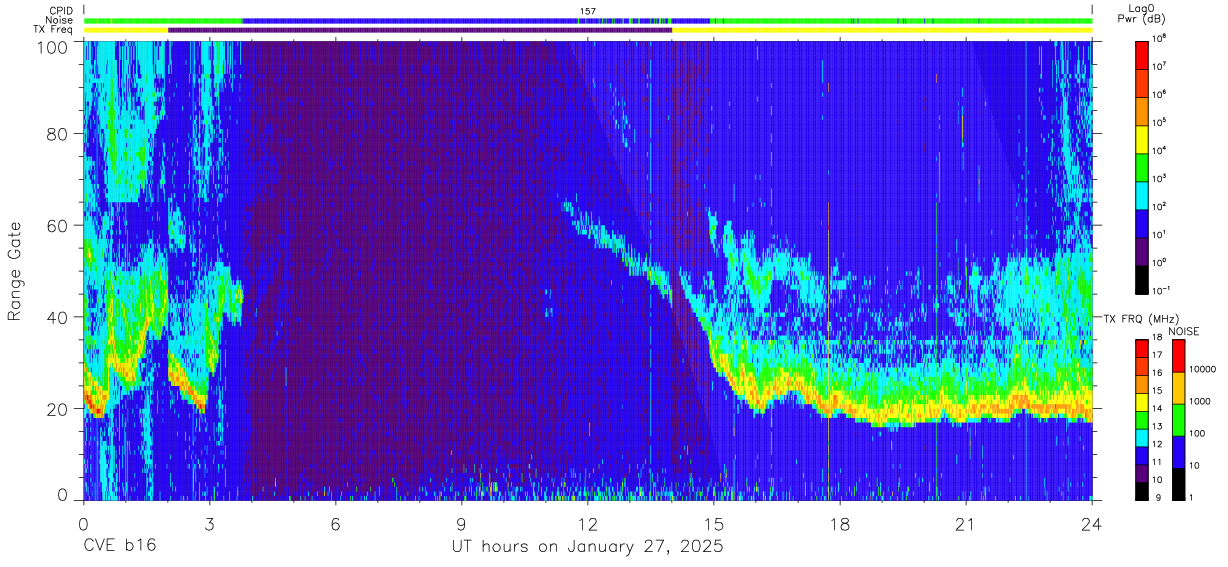Pick the green segment of the NOISE colorbar

pos(1178,420)
